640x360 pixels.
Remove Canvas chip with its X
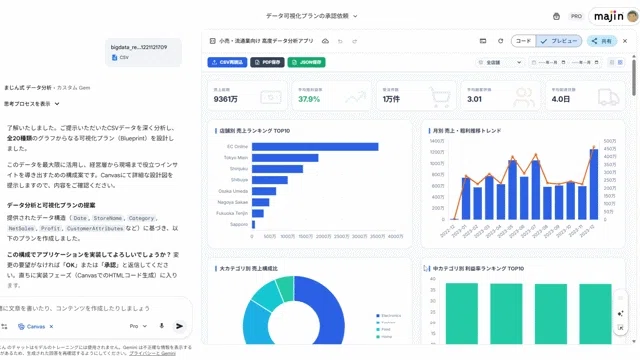51,327
